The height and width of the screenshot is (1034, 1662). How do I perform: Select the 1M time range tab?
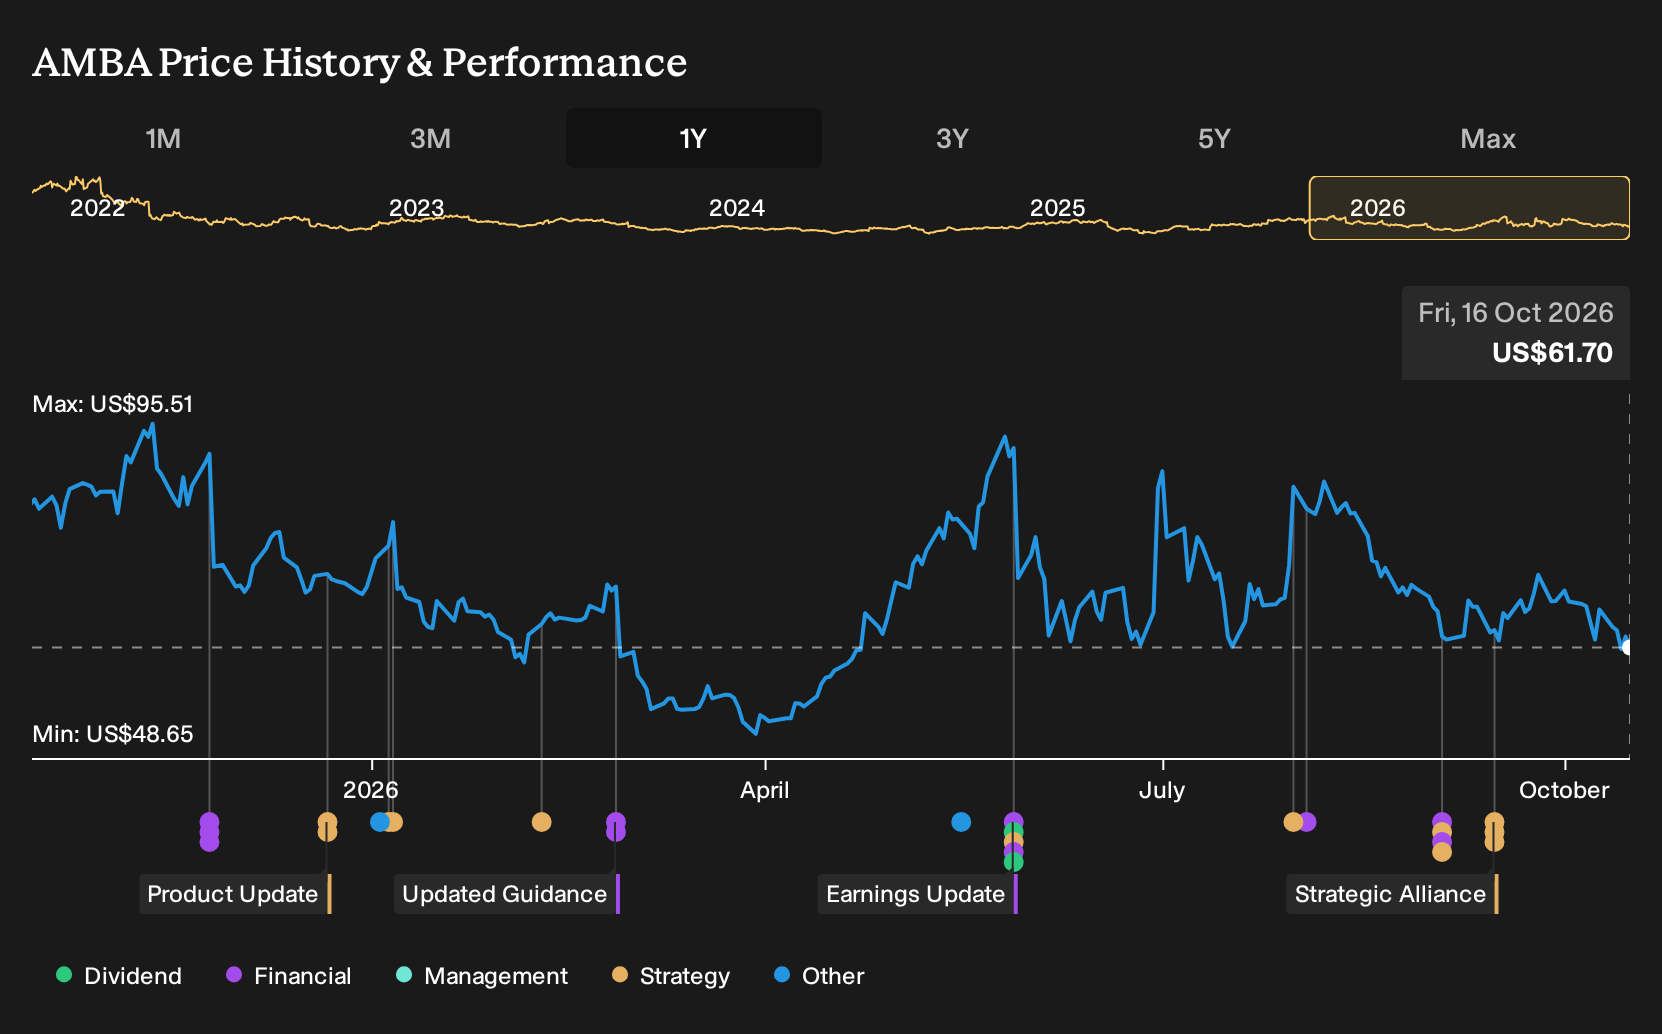point(163,138)
